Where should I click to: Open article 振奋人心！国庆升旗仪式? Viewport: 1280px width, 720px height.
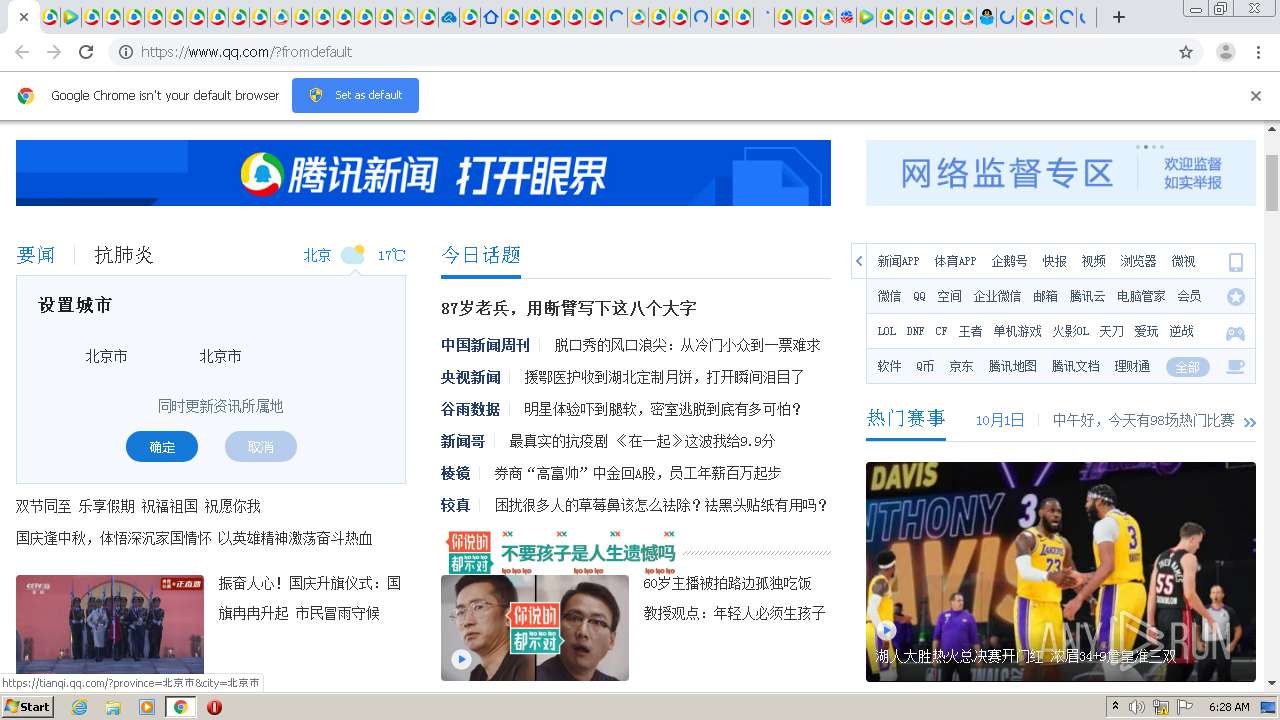310,597
